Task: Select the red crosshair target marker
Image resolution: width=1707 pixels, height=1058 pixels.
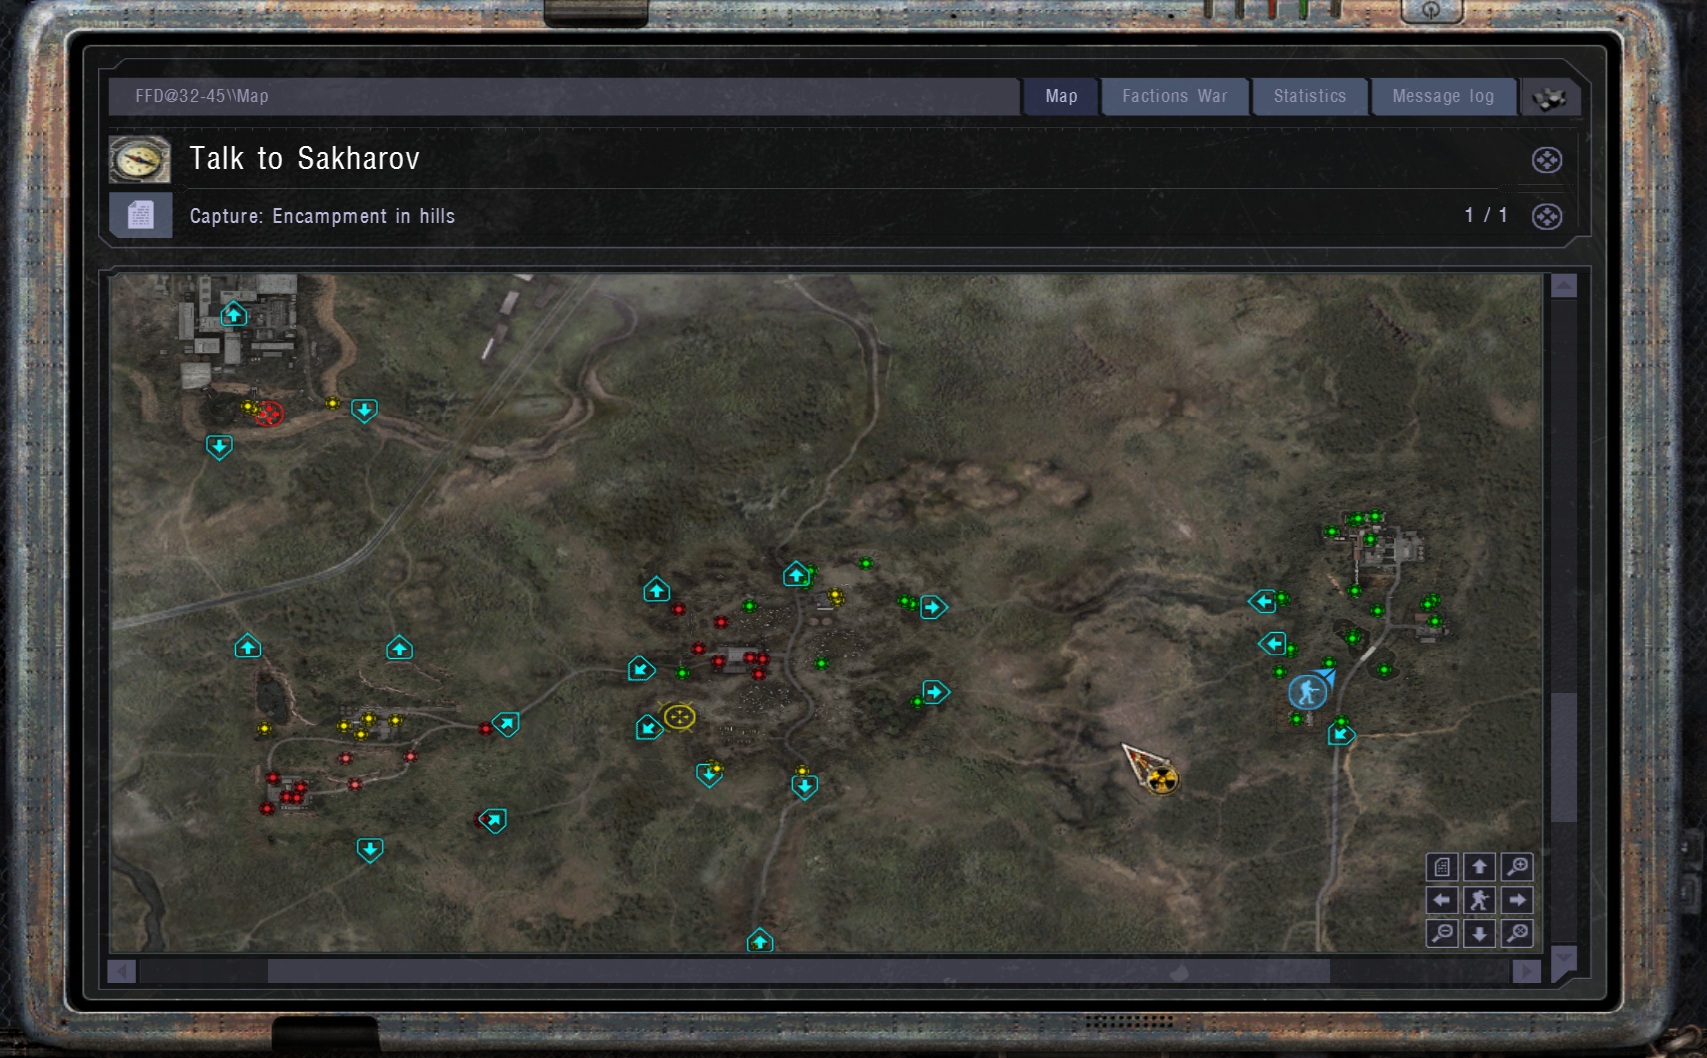Action: point(268,412)
